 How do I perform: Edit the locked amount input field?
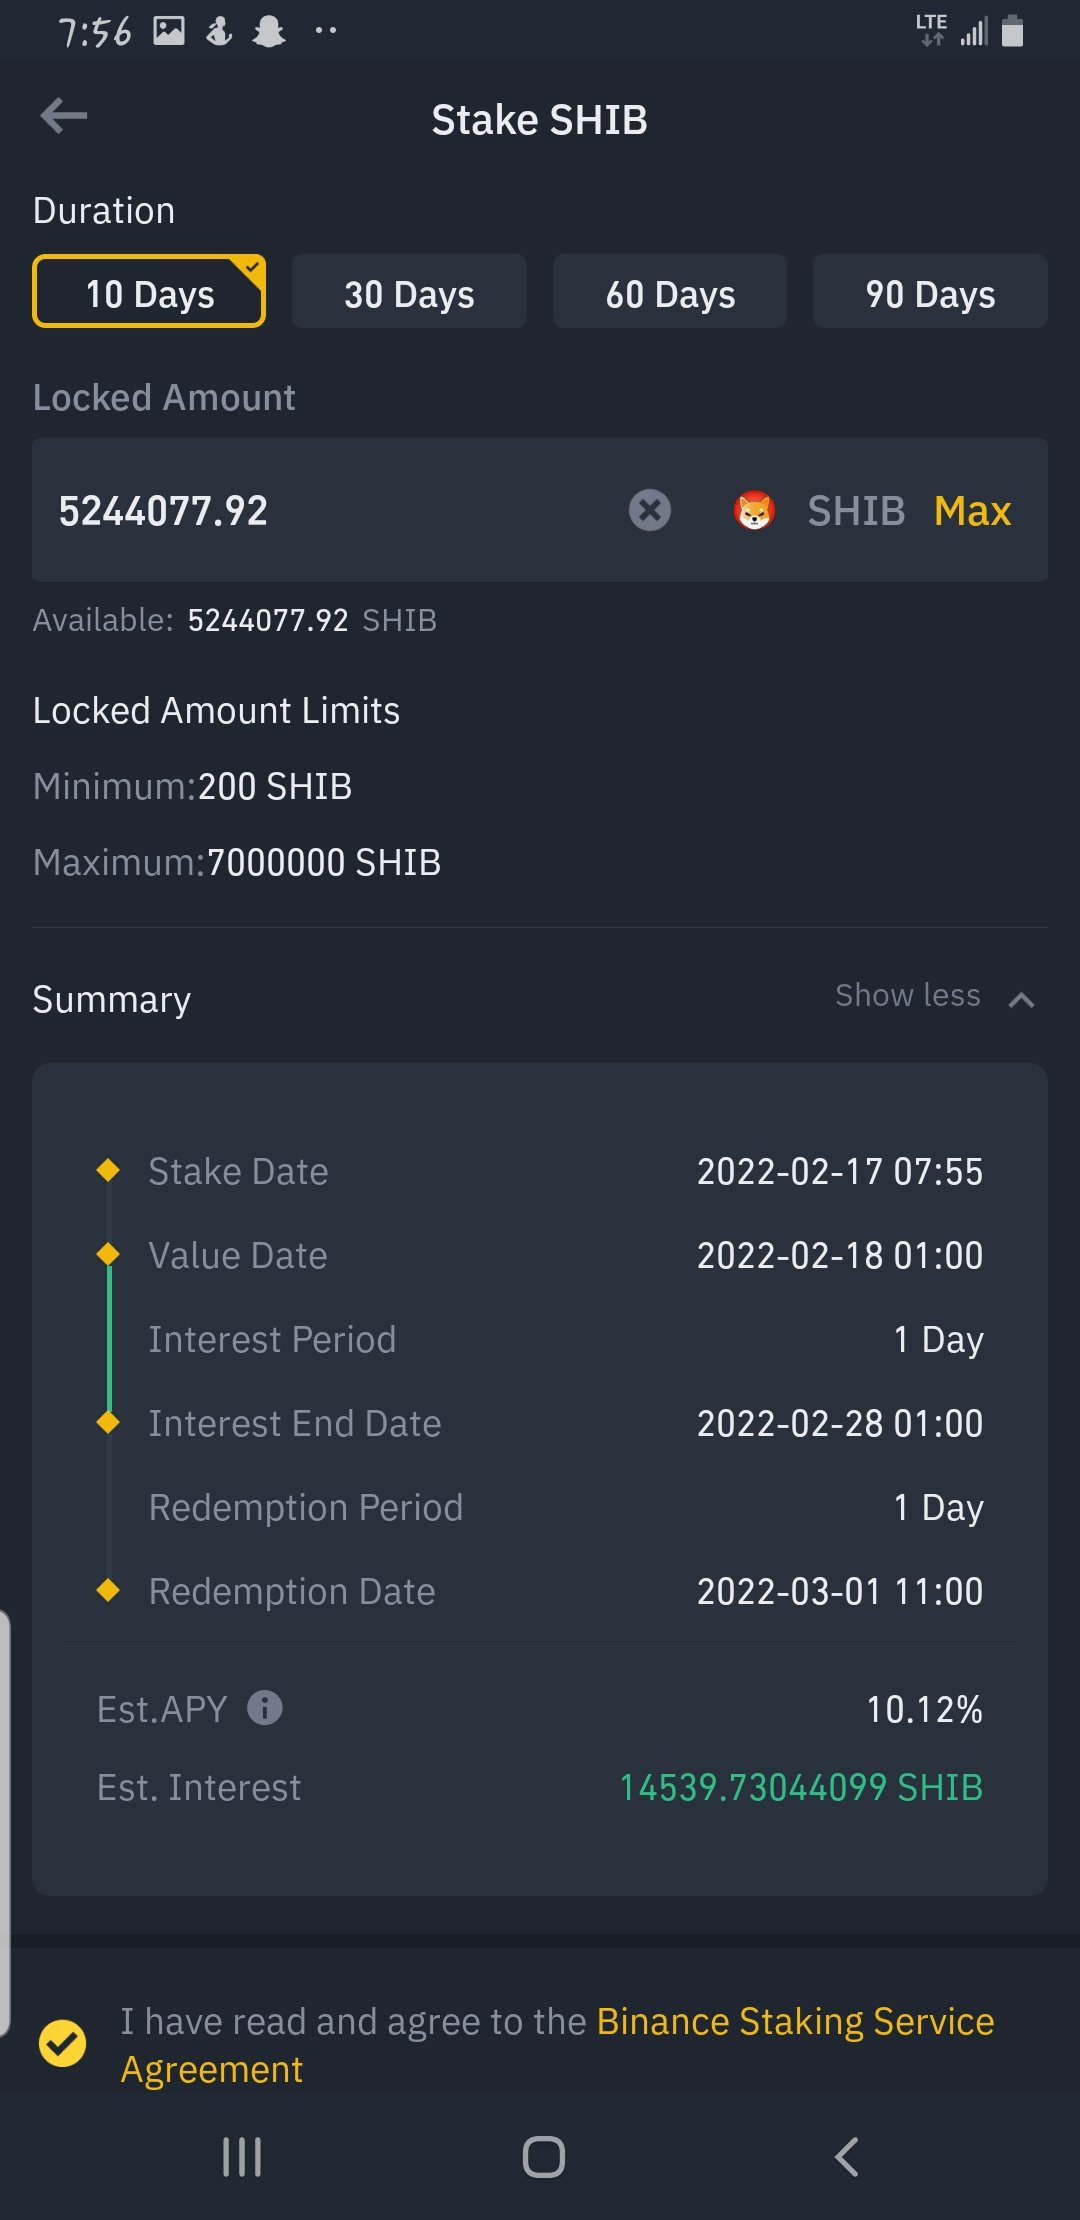330,510
